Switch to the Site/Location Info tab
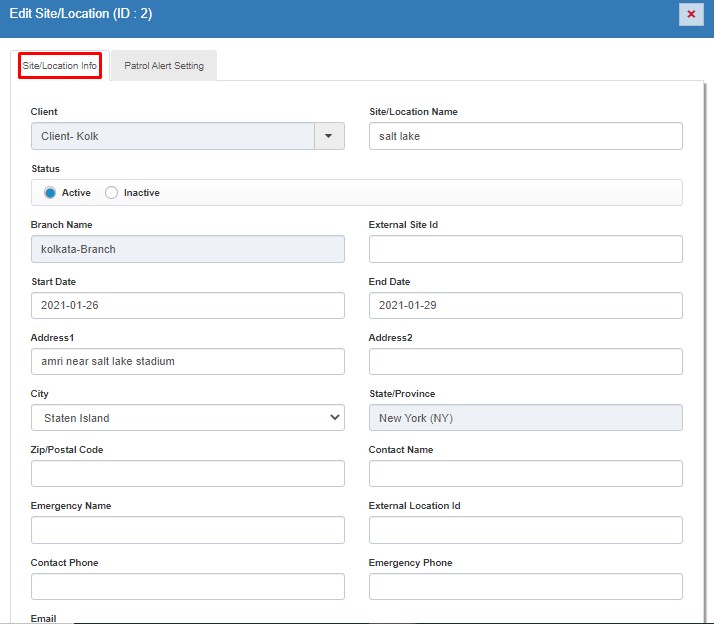 tap(61, 66)
